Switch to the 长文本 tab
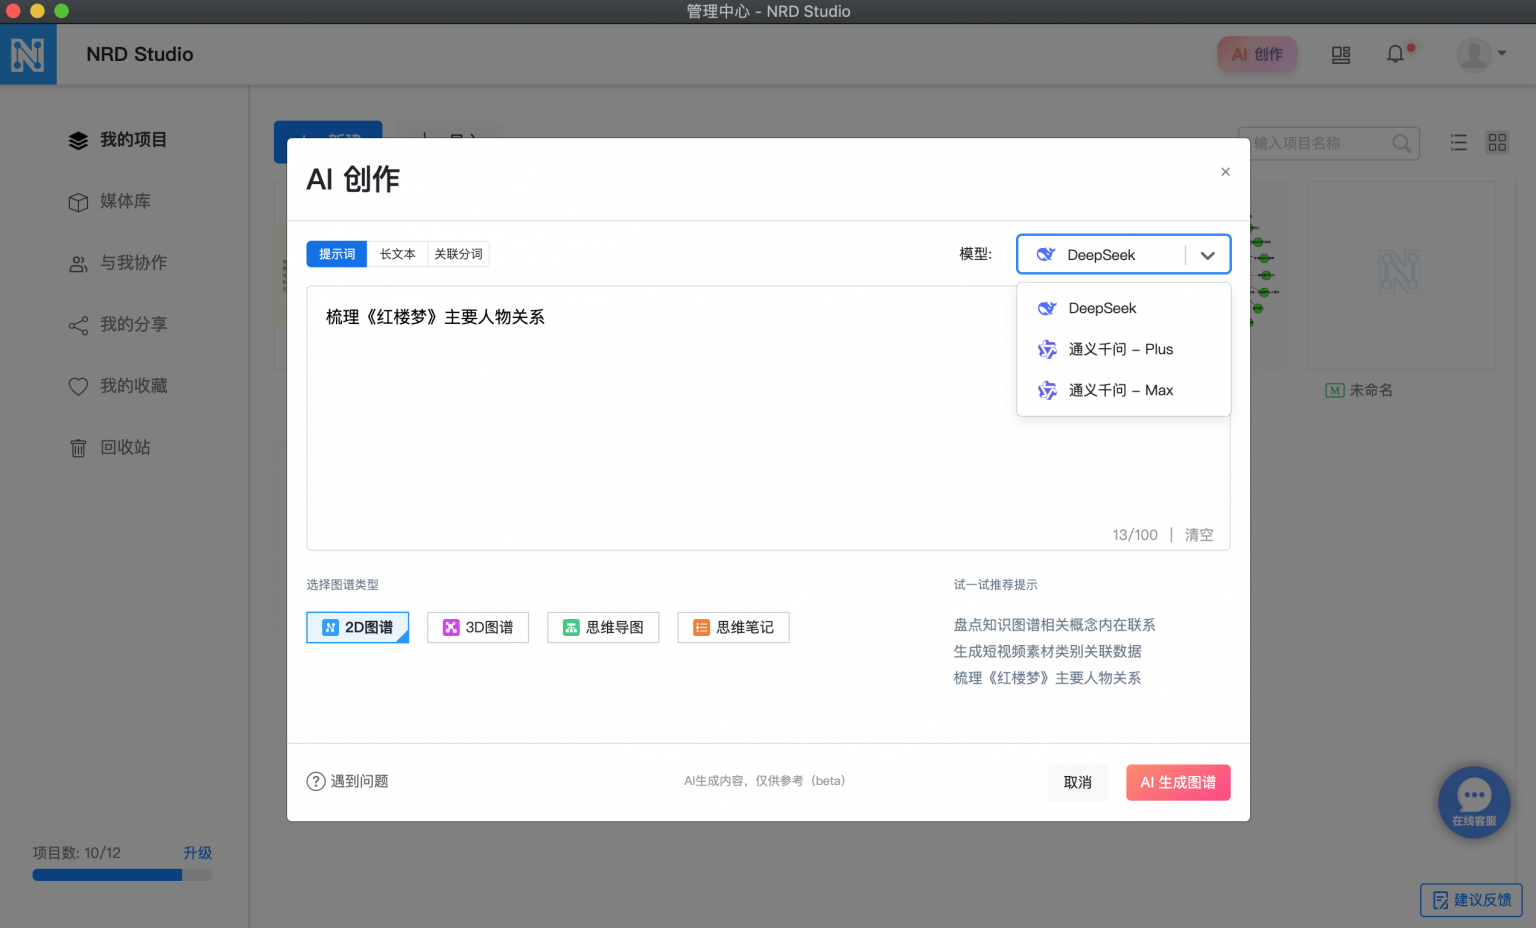The width and height of the screenshot is (1536, 928). (x=397, y=253)
